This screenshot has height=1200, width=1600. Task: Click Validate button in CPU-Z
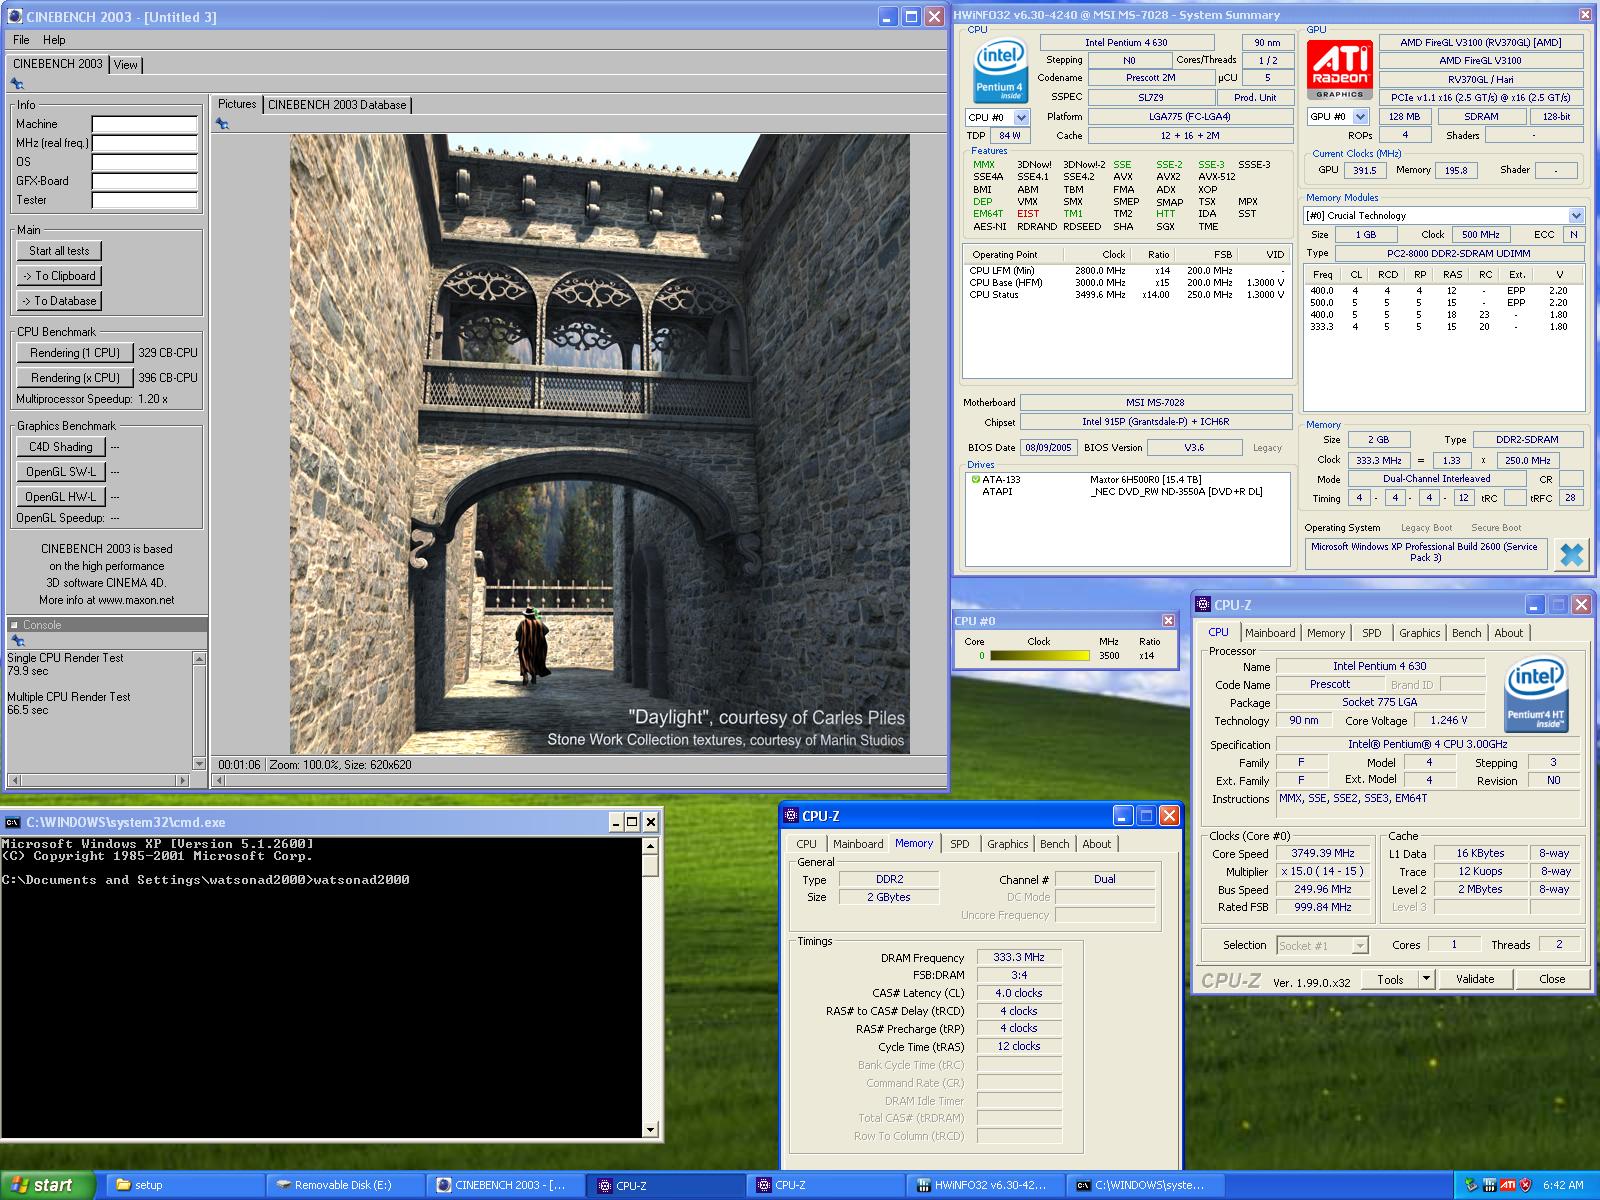1475,979
